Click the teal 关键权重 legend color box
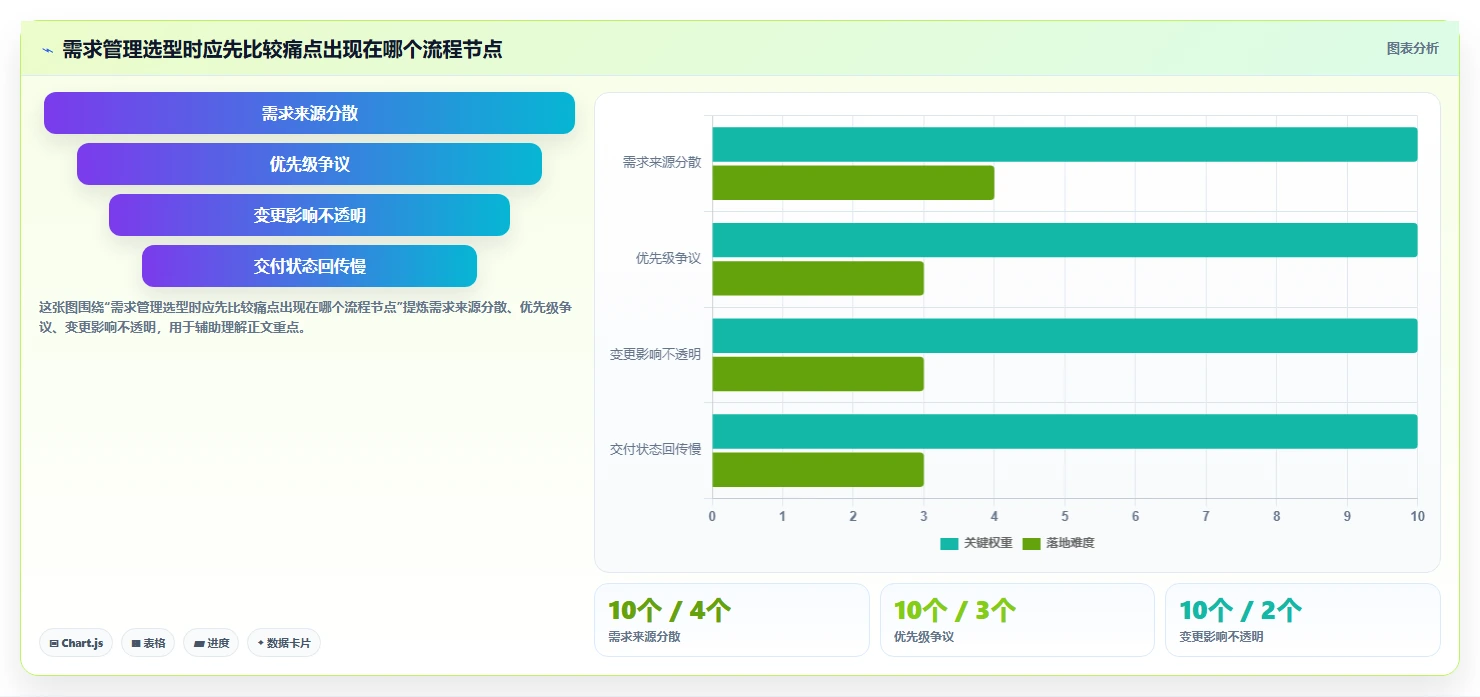The width and height of the screenshot is (1480, 697). pyautogui.click(x=949, y=543)
